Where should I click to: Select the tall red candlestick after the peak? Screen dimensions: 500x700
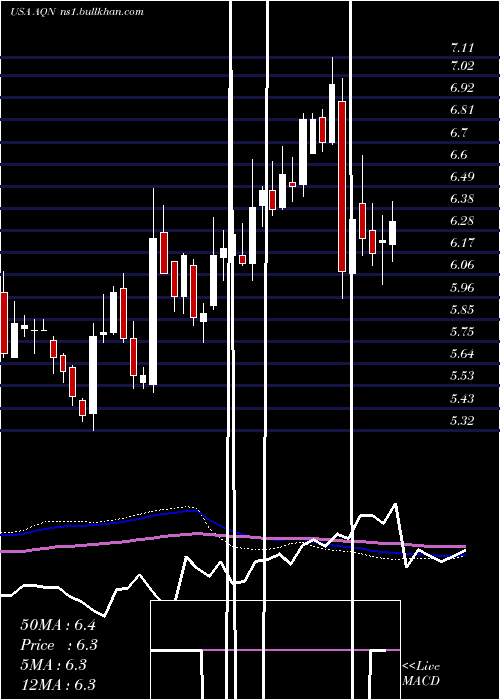(x=342, y=186)
